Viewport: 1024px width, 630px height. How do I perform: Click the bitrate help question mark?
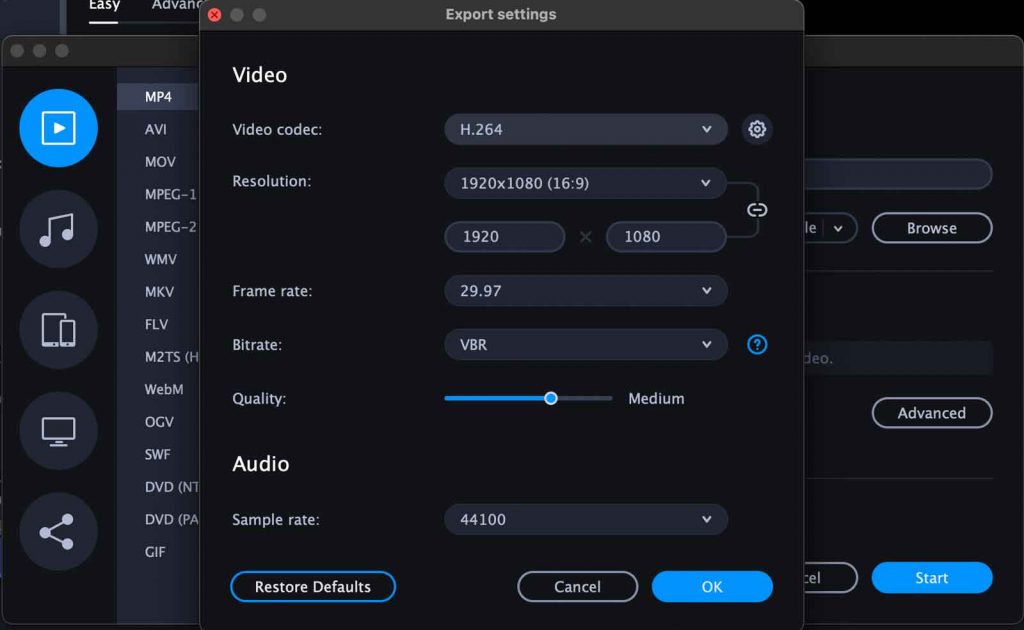[x=757, y=344]
